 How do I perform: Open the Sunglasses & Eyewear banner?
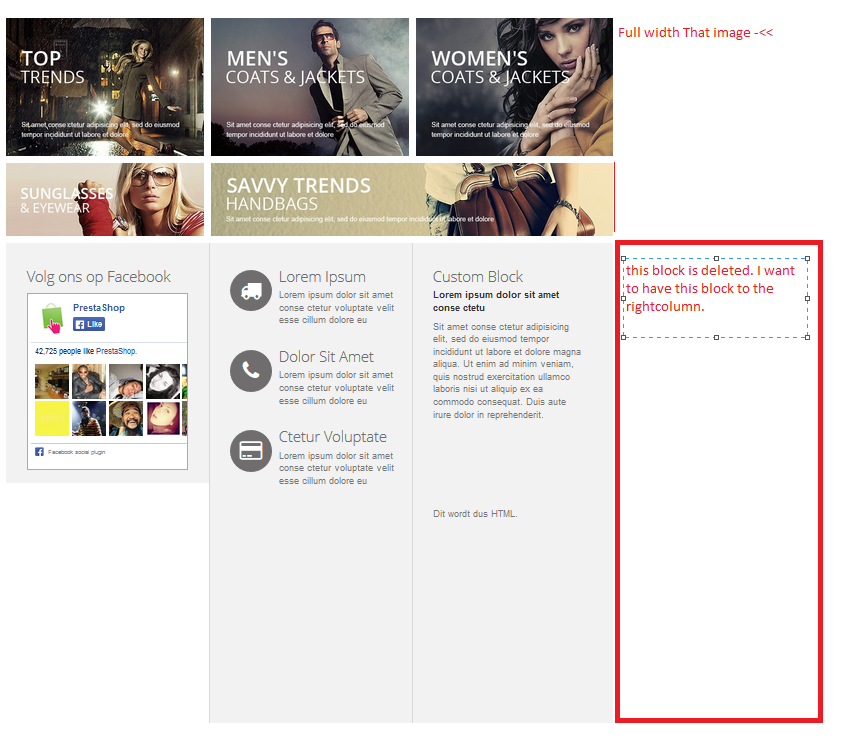105,199
